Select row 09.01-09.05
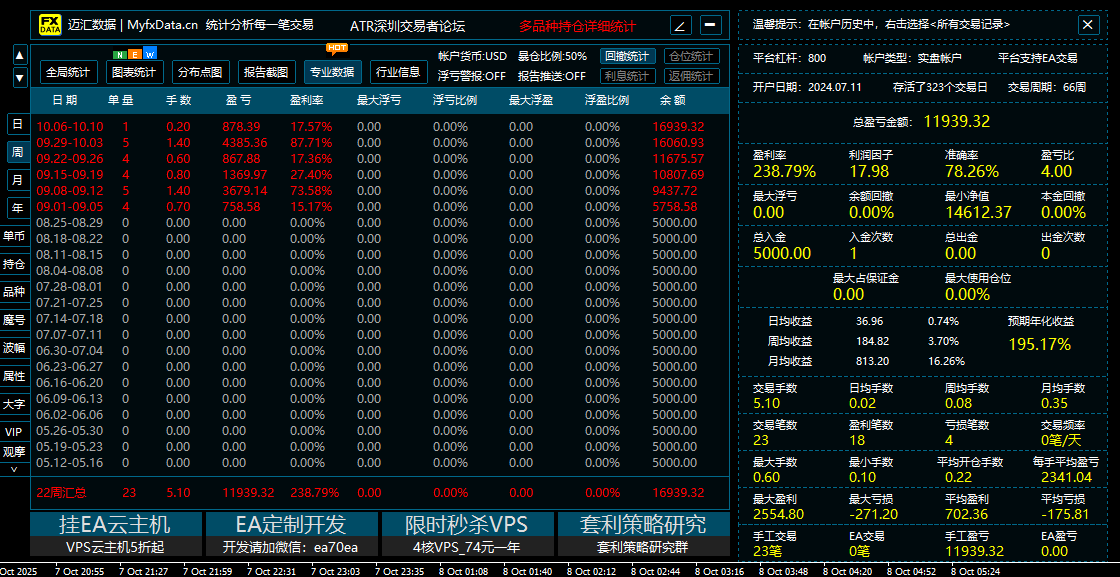The width and height of the screenshot is (1120, 577). click(379, 206)
